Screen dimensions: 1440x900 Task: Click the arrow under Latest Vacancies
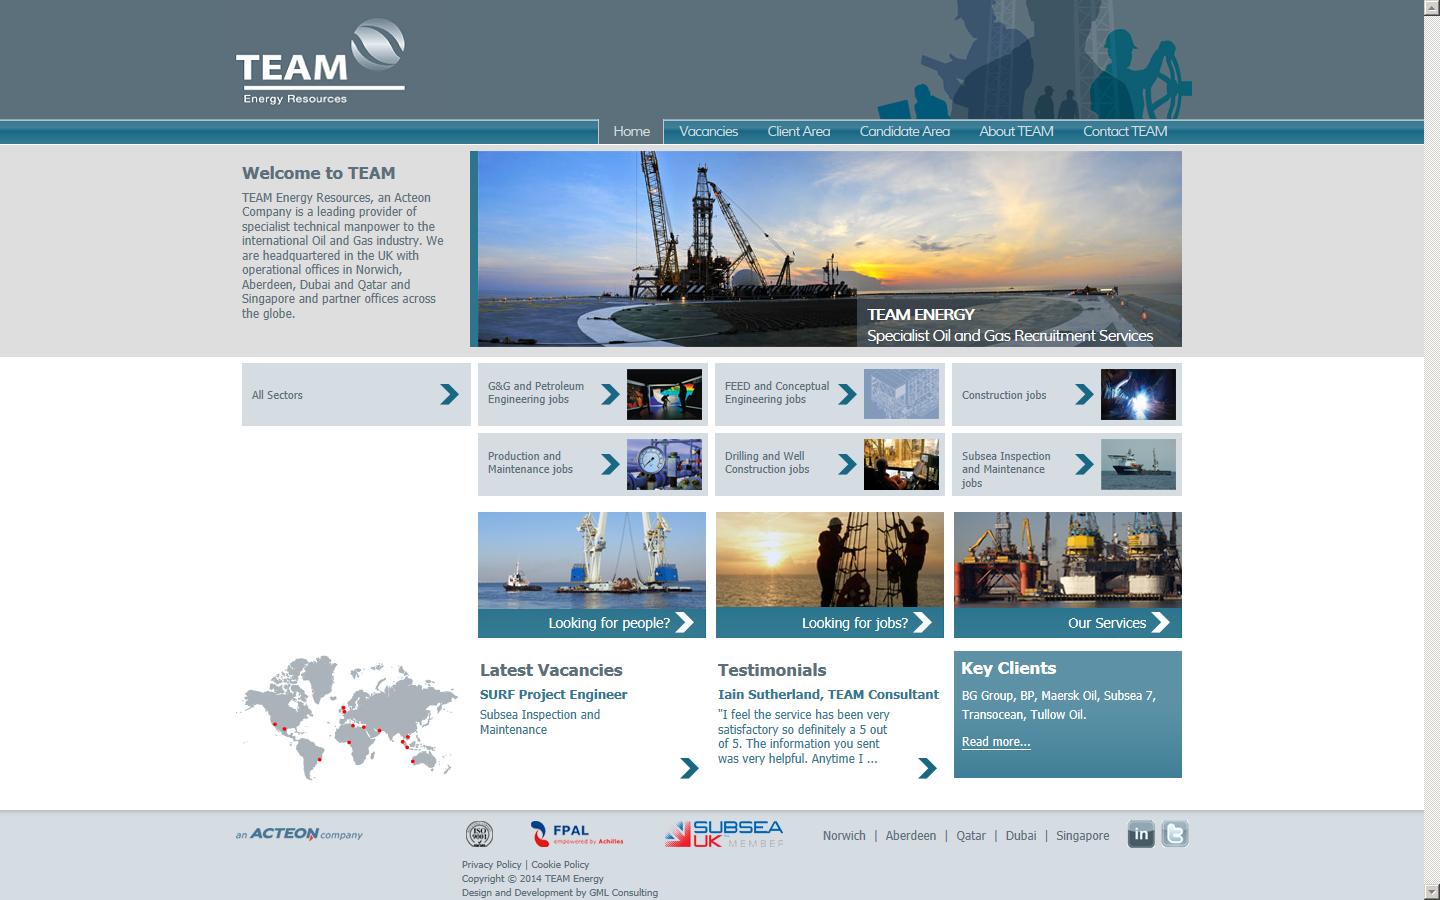pyautogui.click(x=689, y=768)
